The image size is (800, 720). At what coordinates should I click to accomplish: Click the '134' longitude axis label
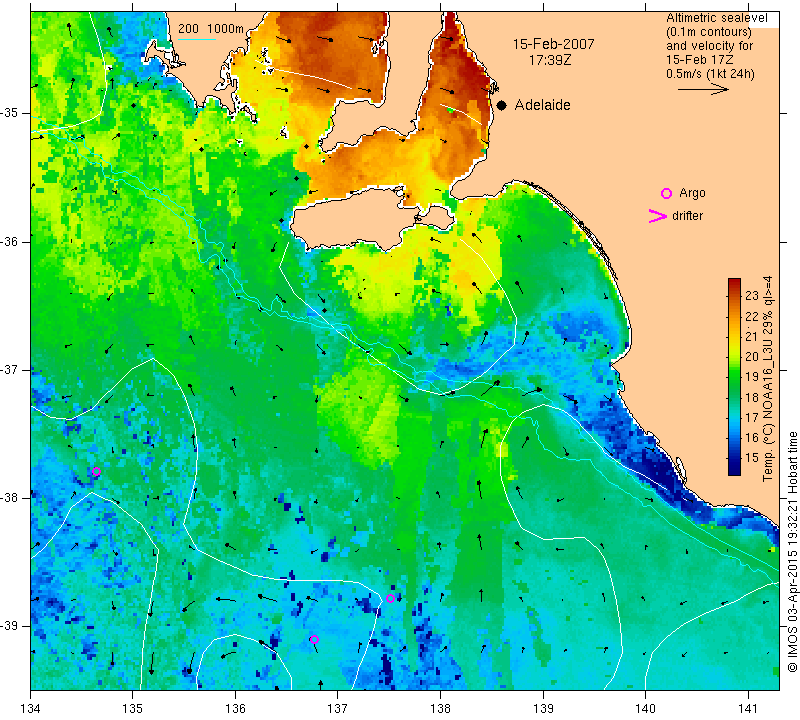tap(31, 709)
